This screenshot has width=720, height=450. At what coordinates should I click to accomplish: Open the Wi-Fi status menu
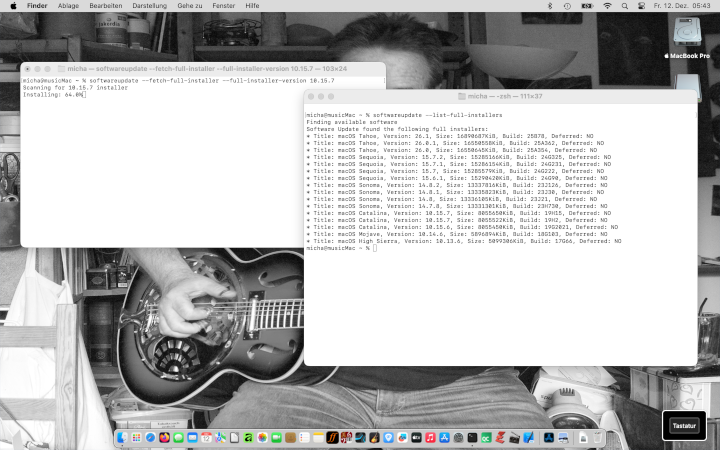click(606, 6)
